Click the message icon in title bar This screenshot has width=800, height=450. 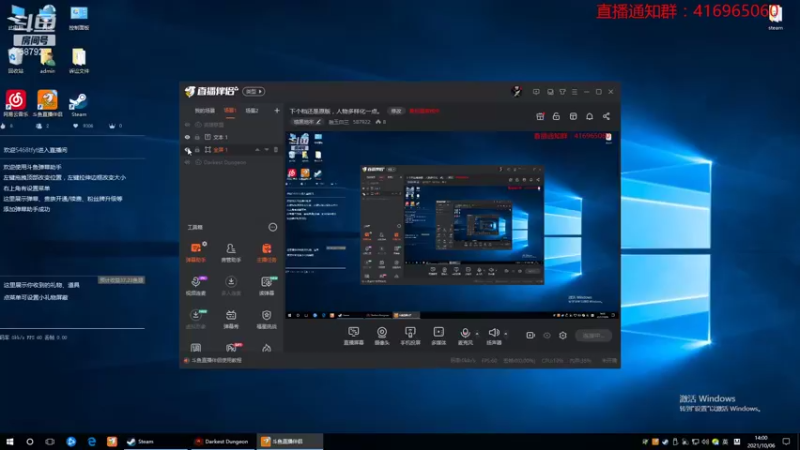(x=536, y=92)
